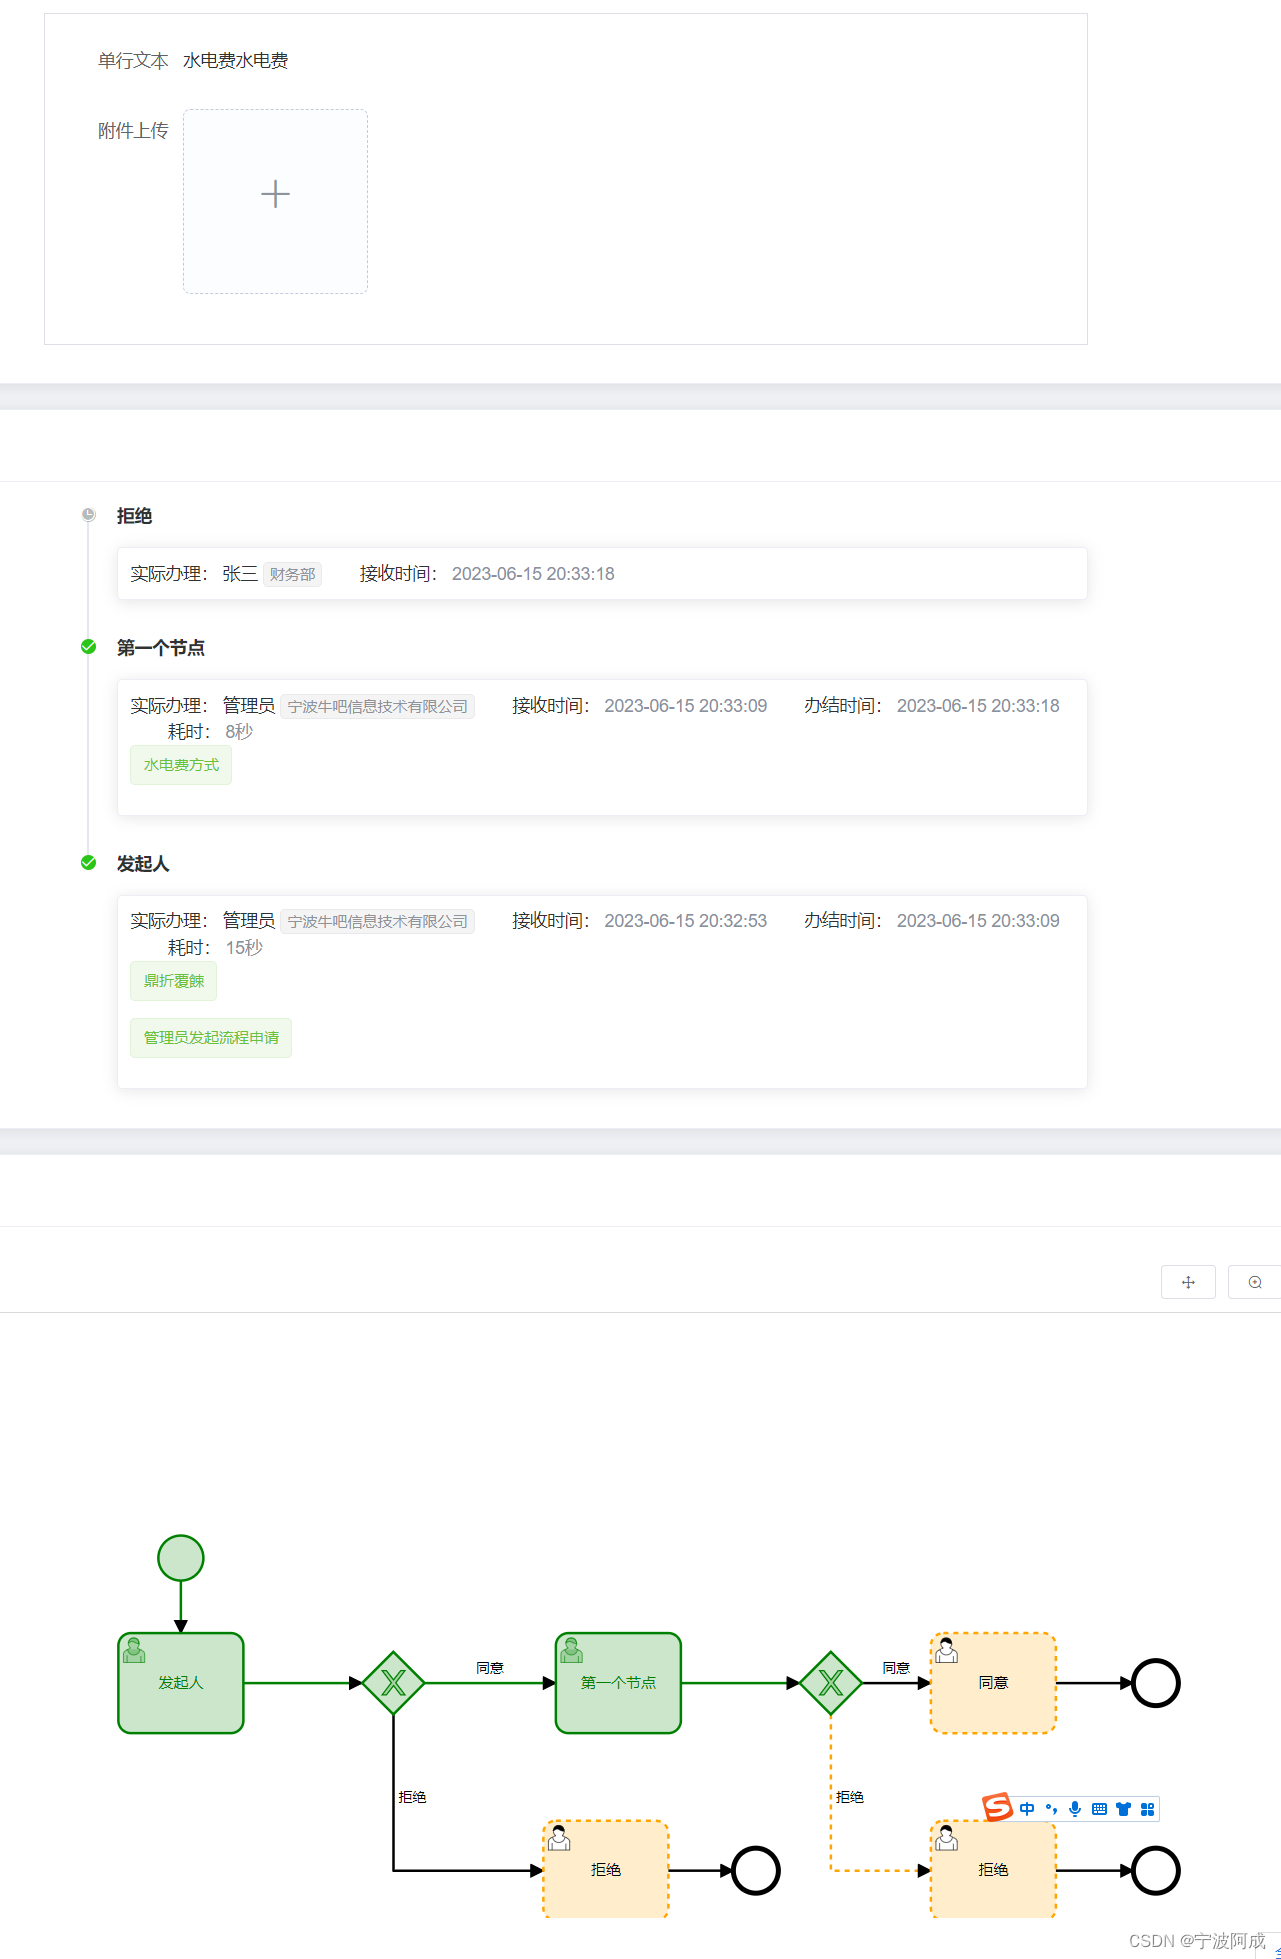Click the grey clock icon beside the 拒绝 timeline step
This screenshot has width=1281, height=1959.
pyautogui.click(x=88, y=515)
